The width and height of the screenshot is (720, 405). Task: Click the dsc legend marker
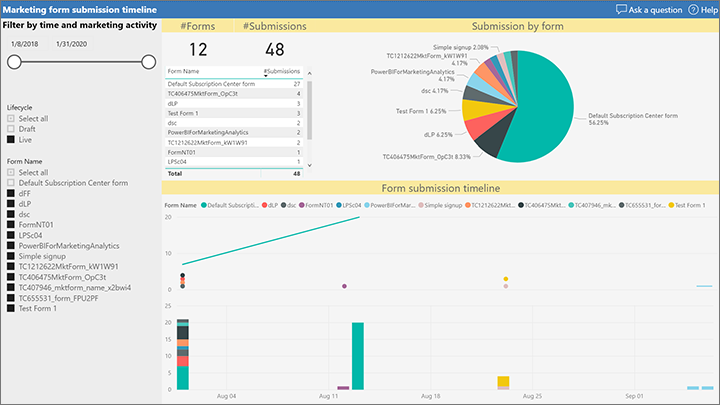click(284, 205)
